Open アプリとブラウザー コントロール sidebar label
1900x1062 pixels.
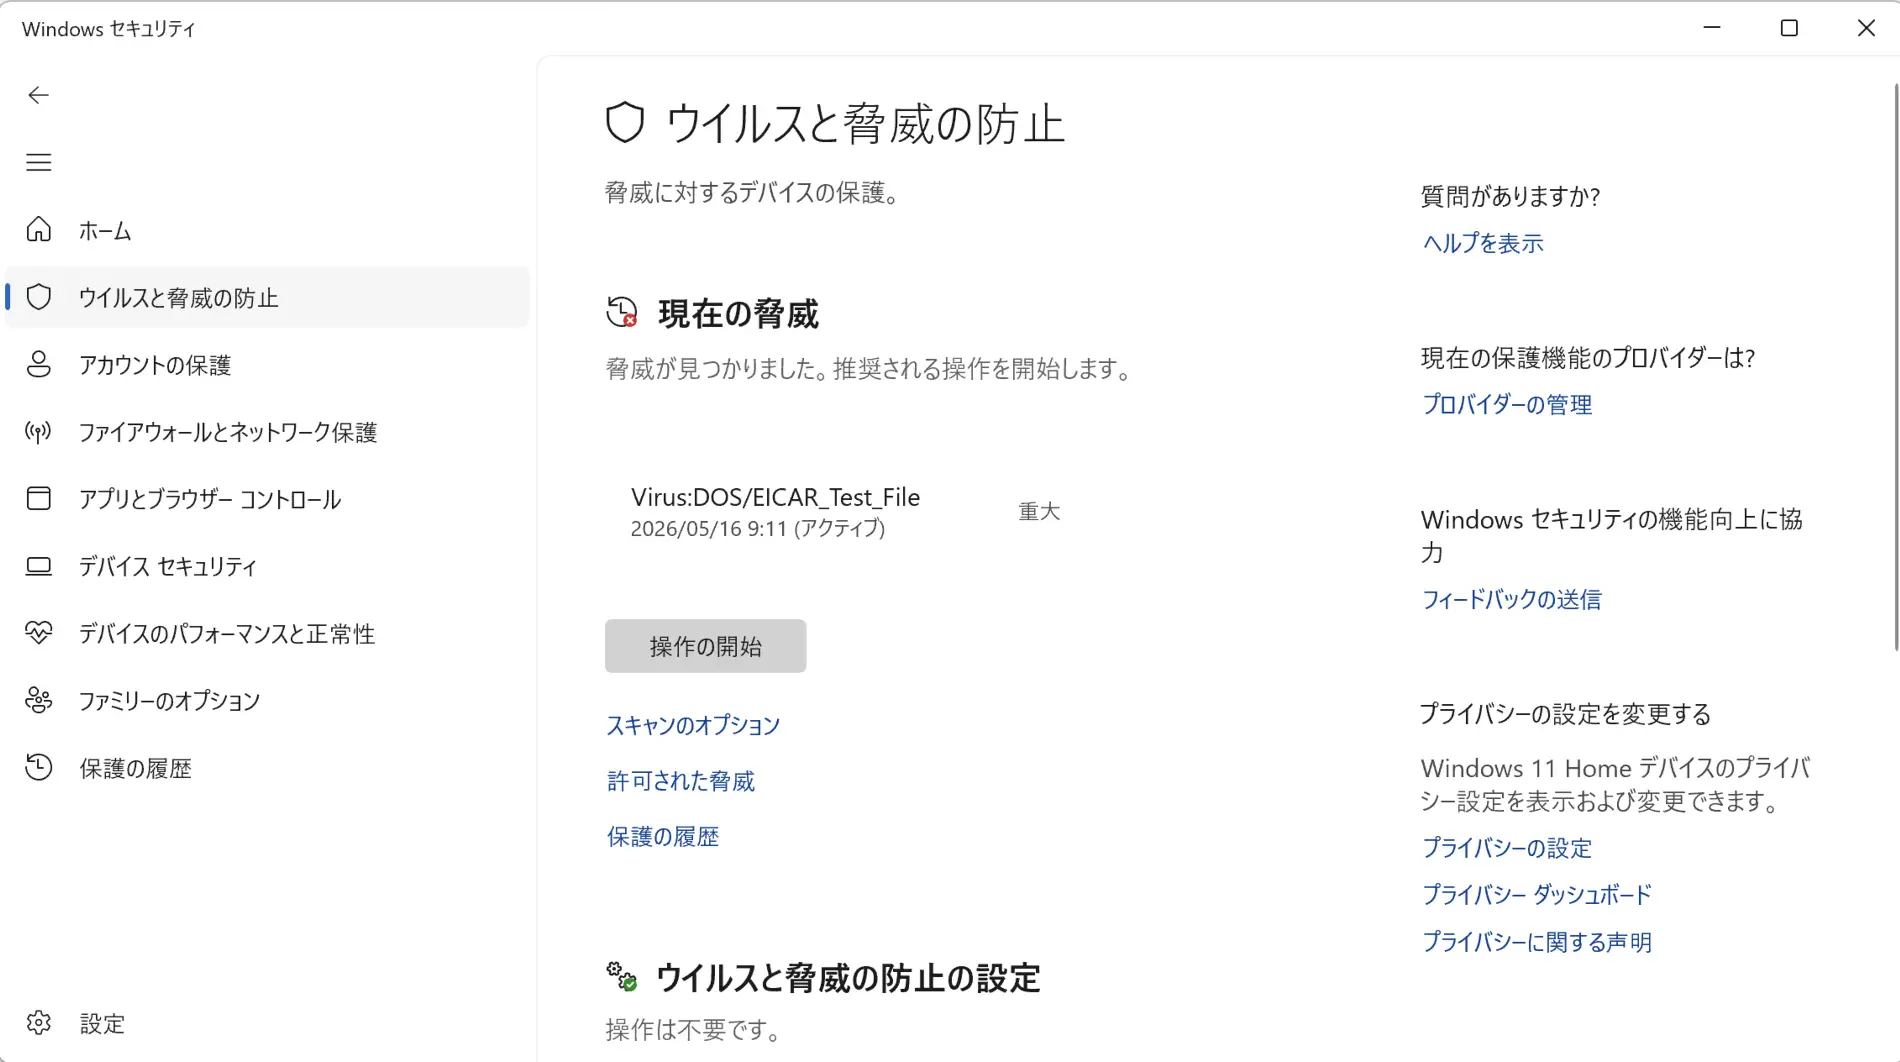210,499
